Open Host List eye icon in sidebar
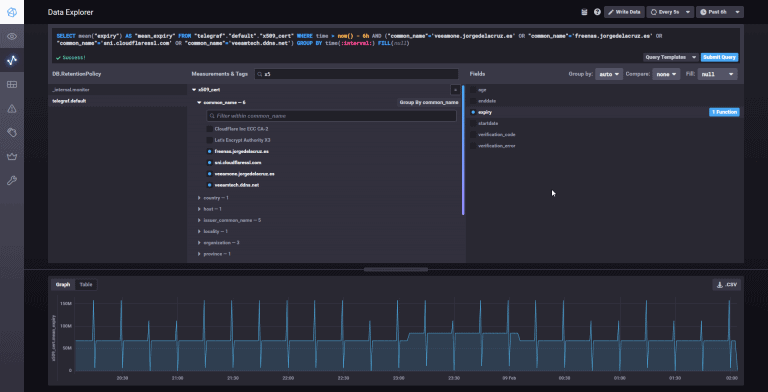 pos(12,37)
